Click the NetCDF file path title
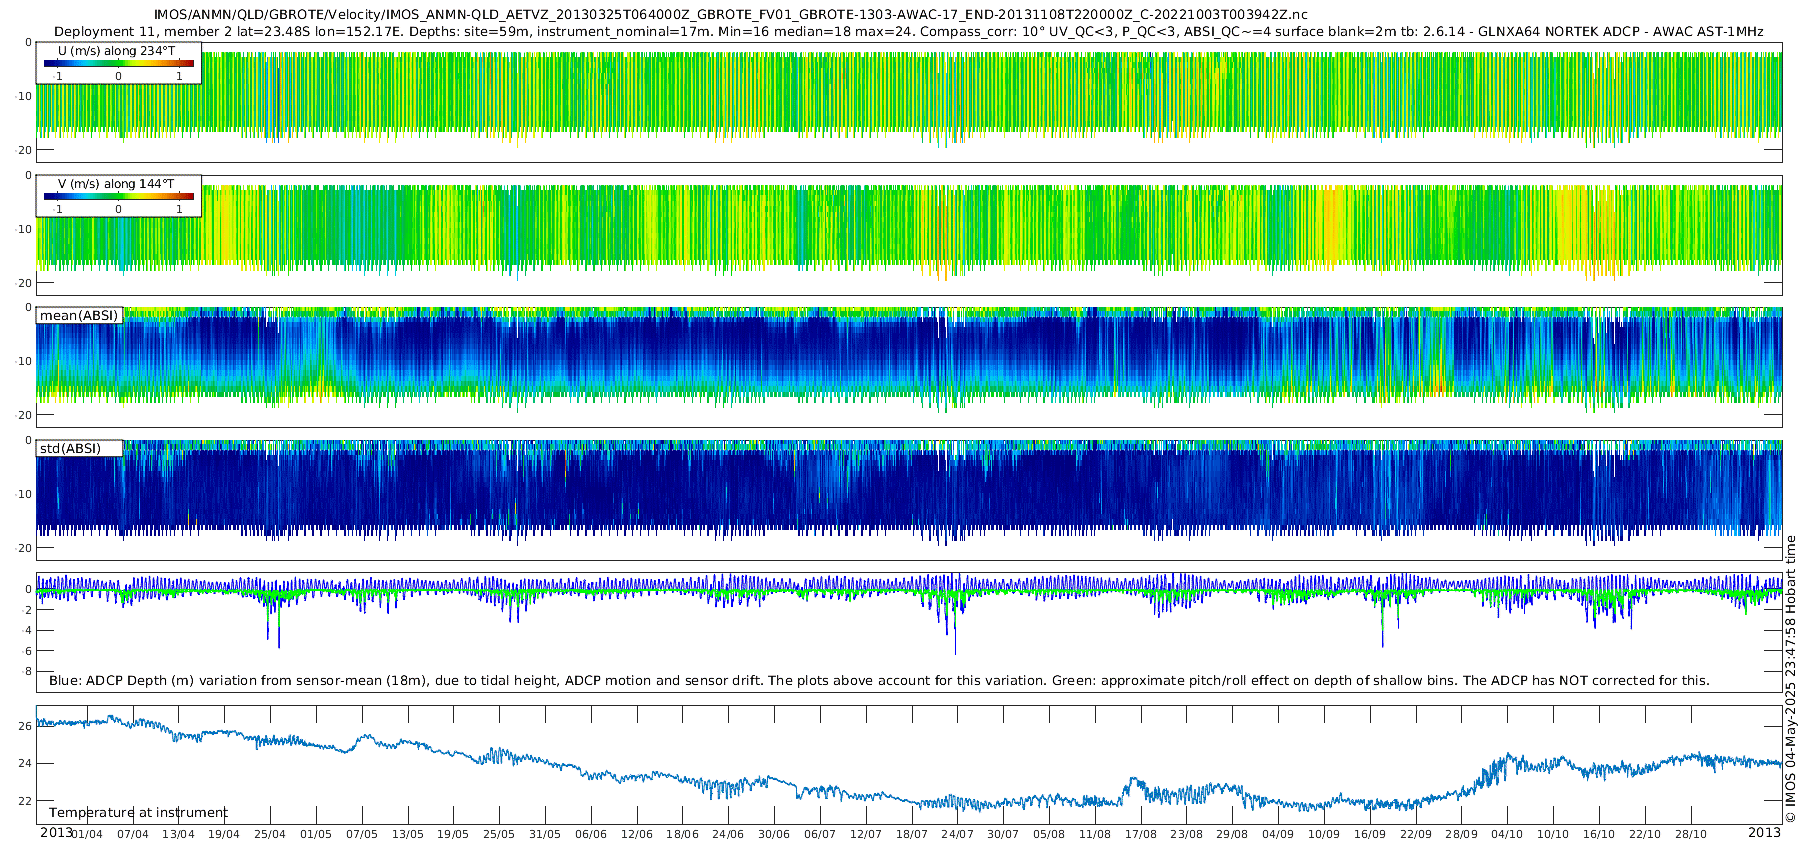The height and width of the screenshot is (850, 1800). [x=730, y=15]
